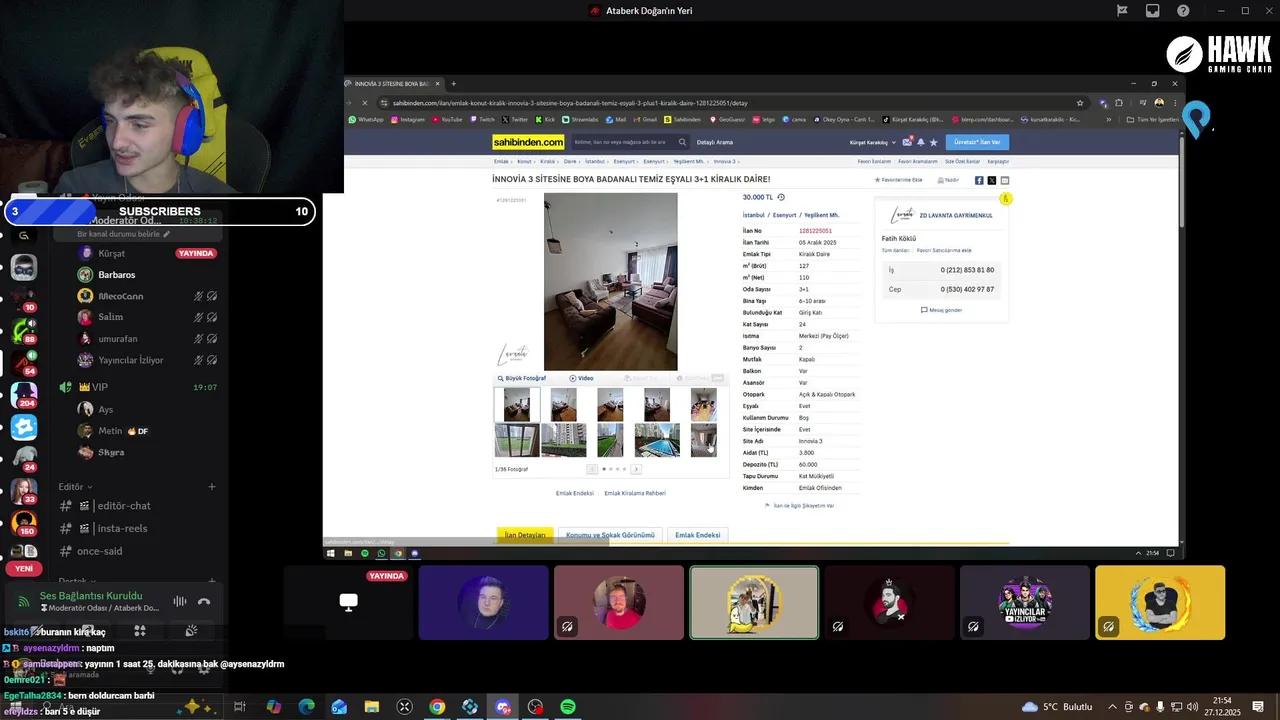Screen dimensions: 1280x720
Task: Select the green lawn photo thumbnail
Action: [x=610, y=440]
